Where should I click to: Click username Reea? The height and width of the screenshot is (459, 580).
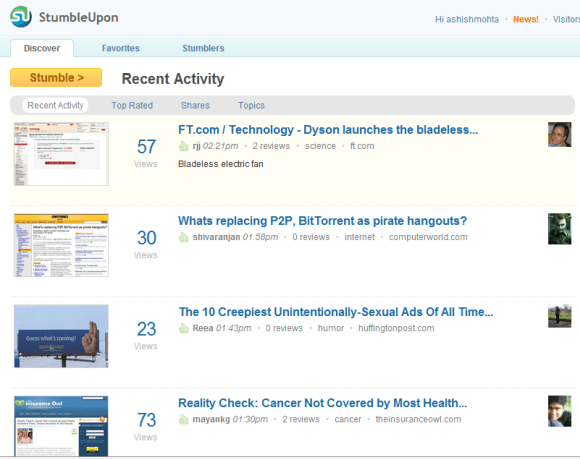203,328
